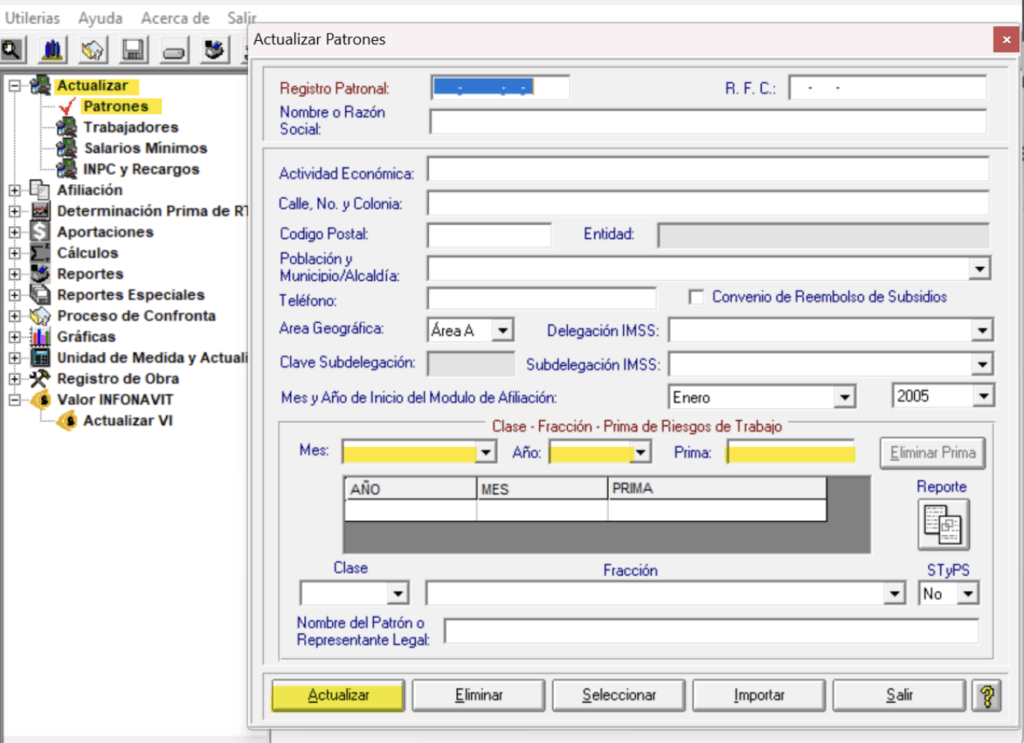The image size is (1024, 743).
Task: Open the Utilerias menu
Action: click(x=32, y=18)
